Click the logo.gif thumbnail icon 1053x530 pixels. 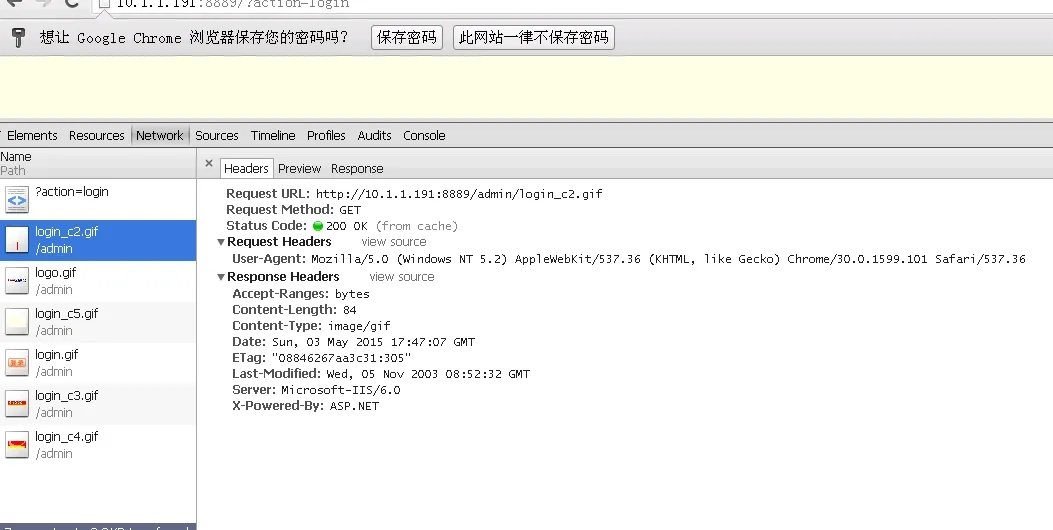[17, 281]
